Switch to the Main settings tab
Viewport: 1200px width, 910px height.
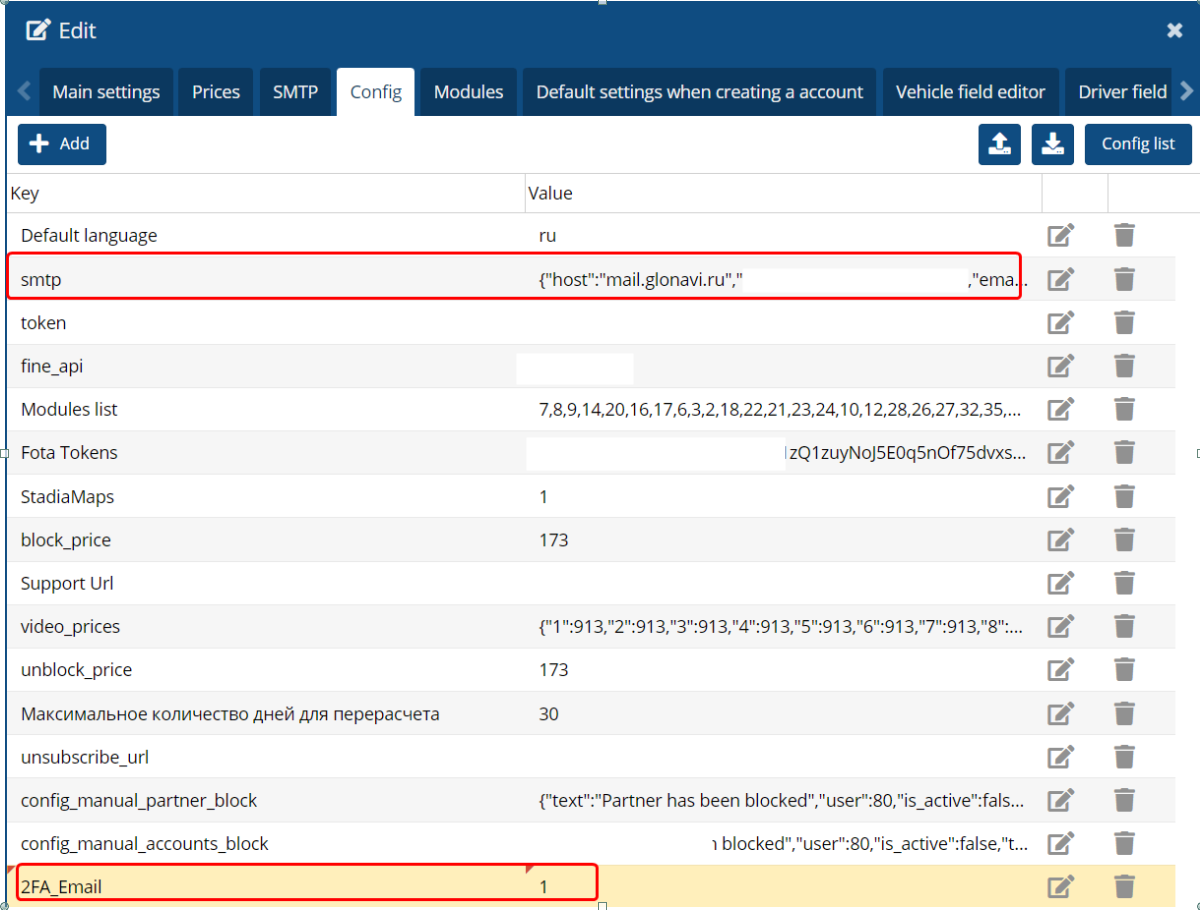pyautogui.click(x=106, y=92)
